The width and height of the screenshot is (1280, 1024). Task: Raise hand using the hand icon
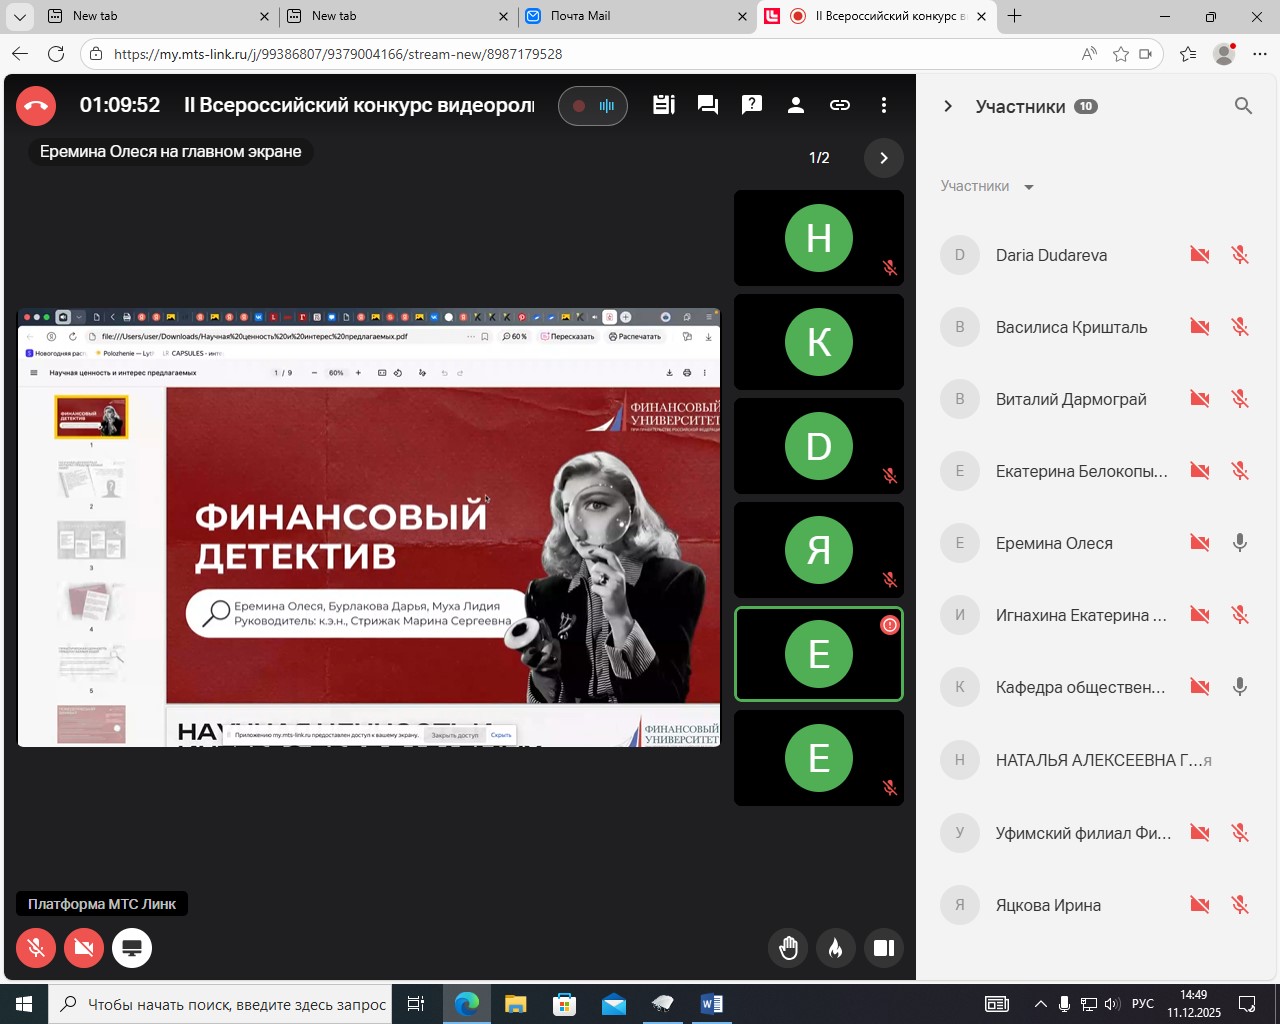point(788,948)
